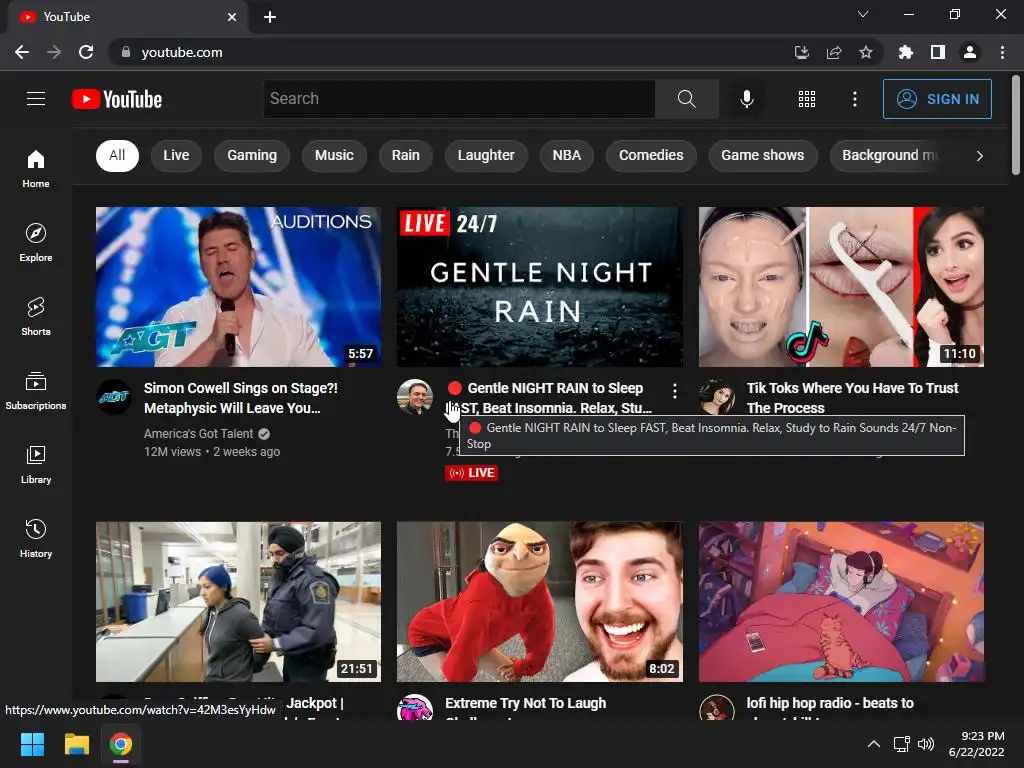Open History in sidebar
The width and height of the screenshot is (1024, 768).
tap(36, 539)
